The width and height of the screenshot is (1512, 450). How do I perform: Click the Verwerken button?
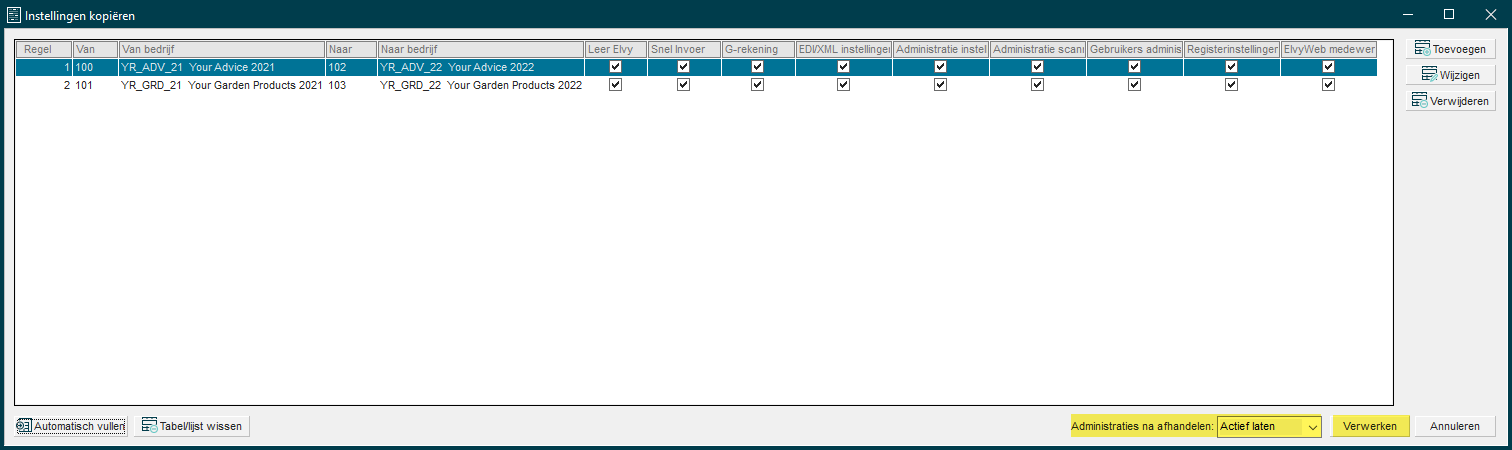pos(1370,426)
